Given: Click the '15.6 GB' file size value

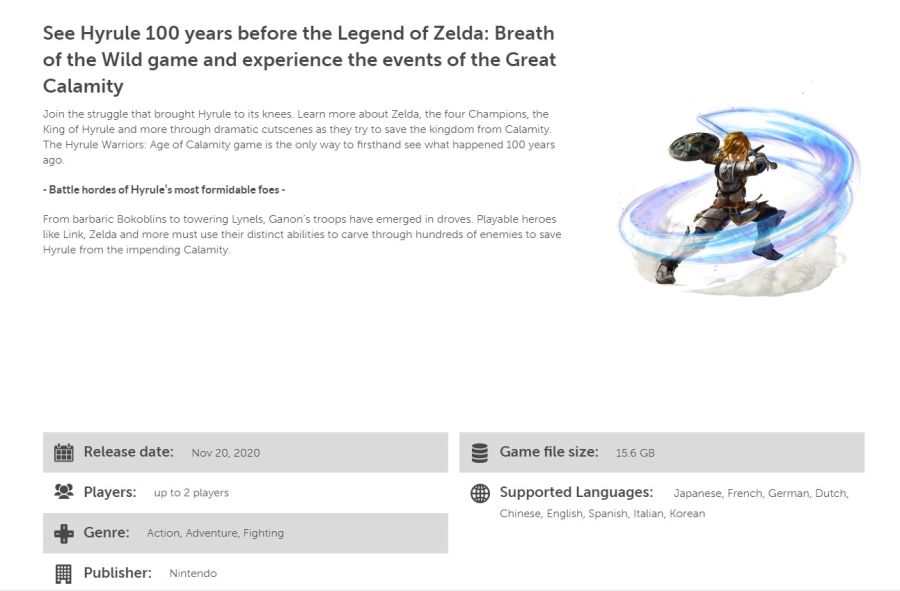Looking at the screenshot, I should pyautogui.click(x=635, y=453).
